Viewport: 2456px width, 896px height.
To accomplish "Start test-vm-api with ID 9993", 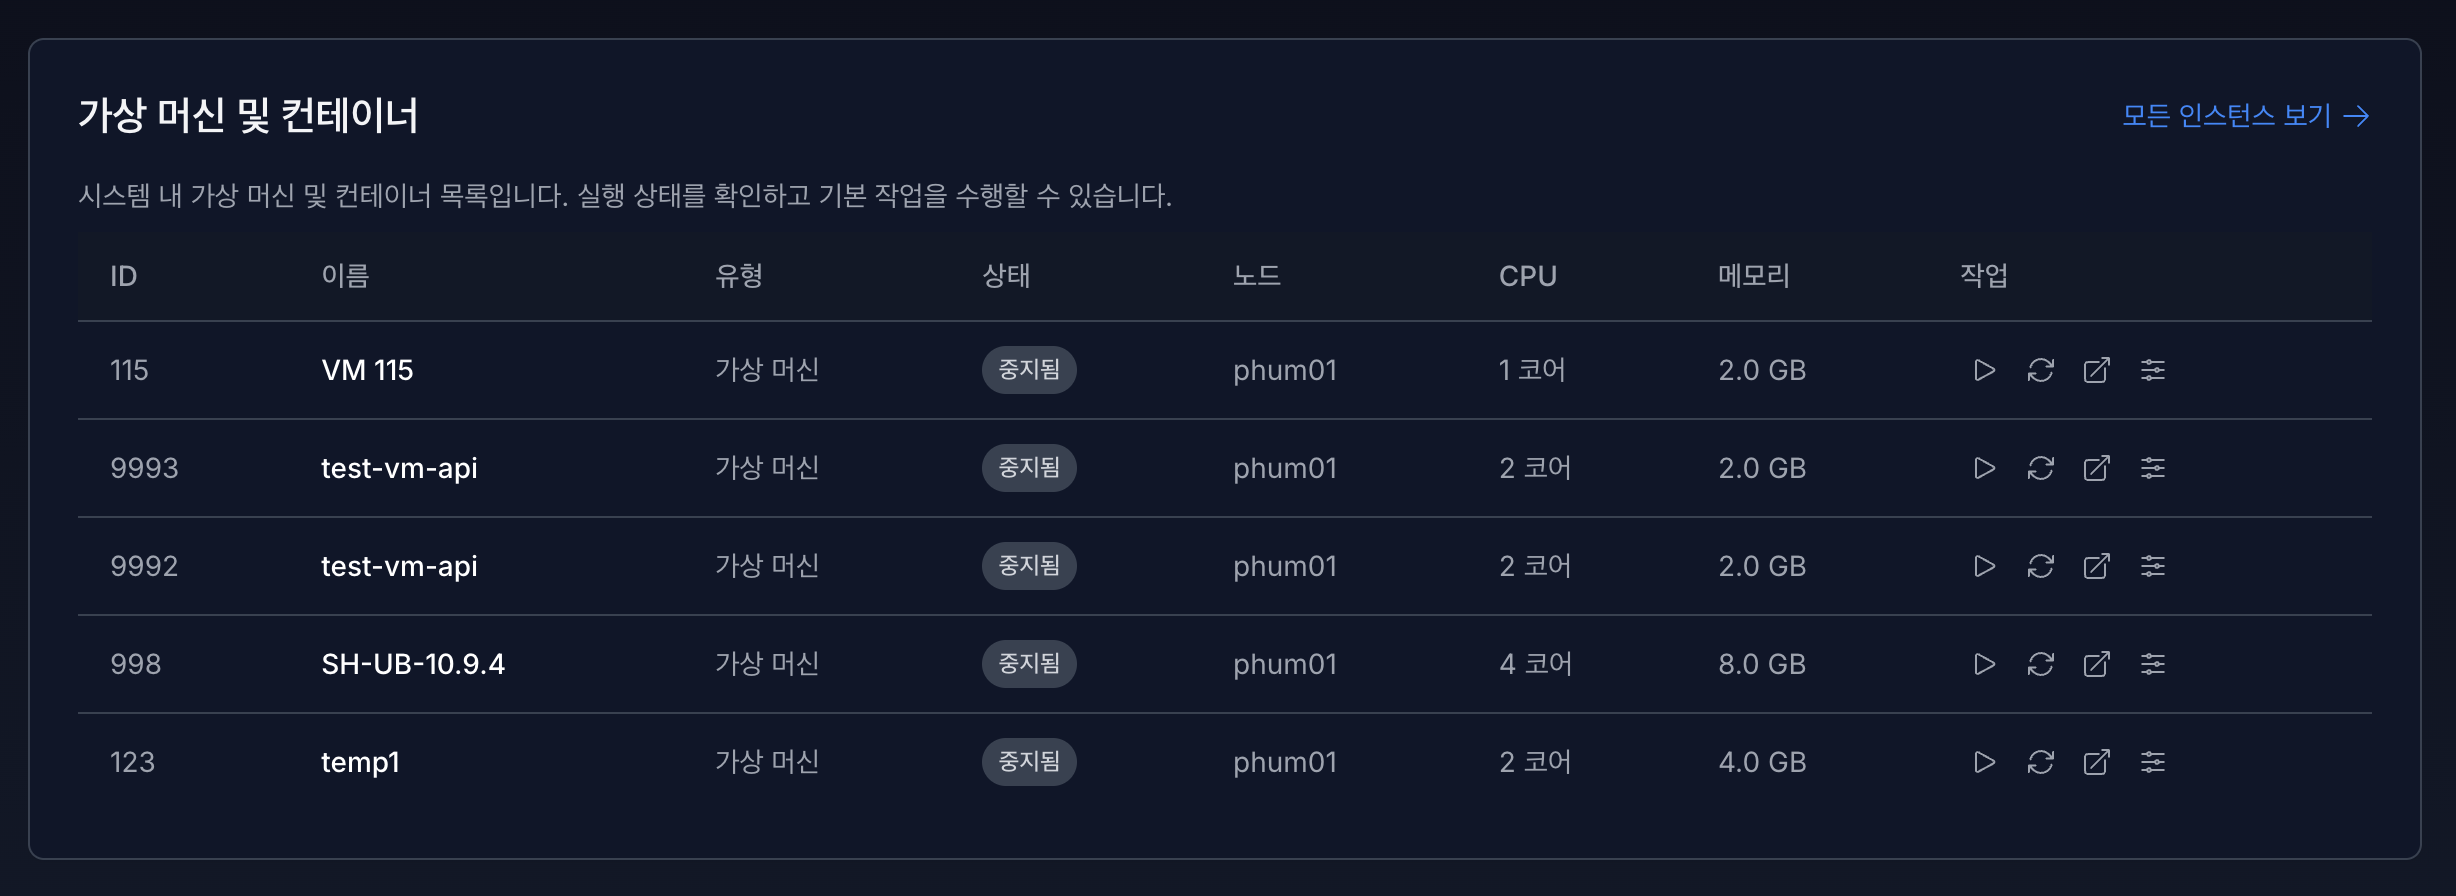I will 1985,467.
